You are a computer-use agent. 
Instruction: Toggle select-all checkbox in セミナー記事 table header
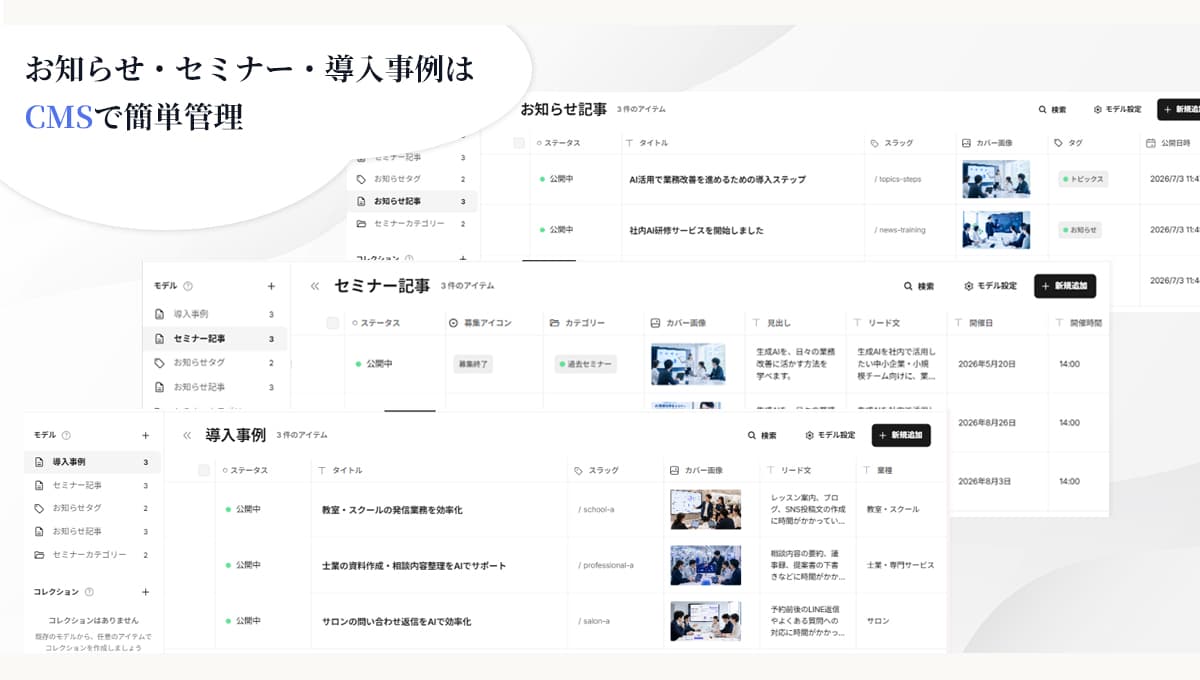pos(333,323)
